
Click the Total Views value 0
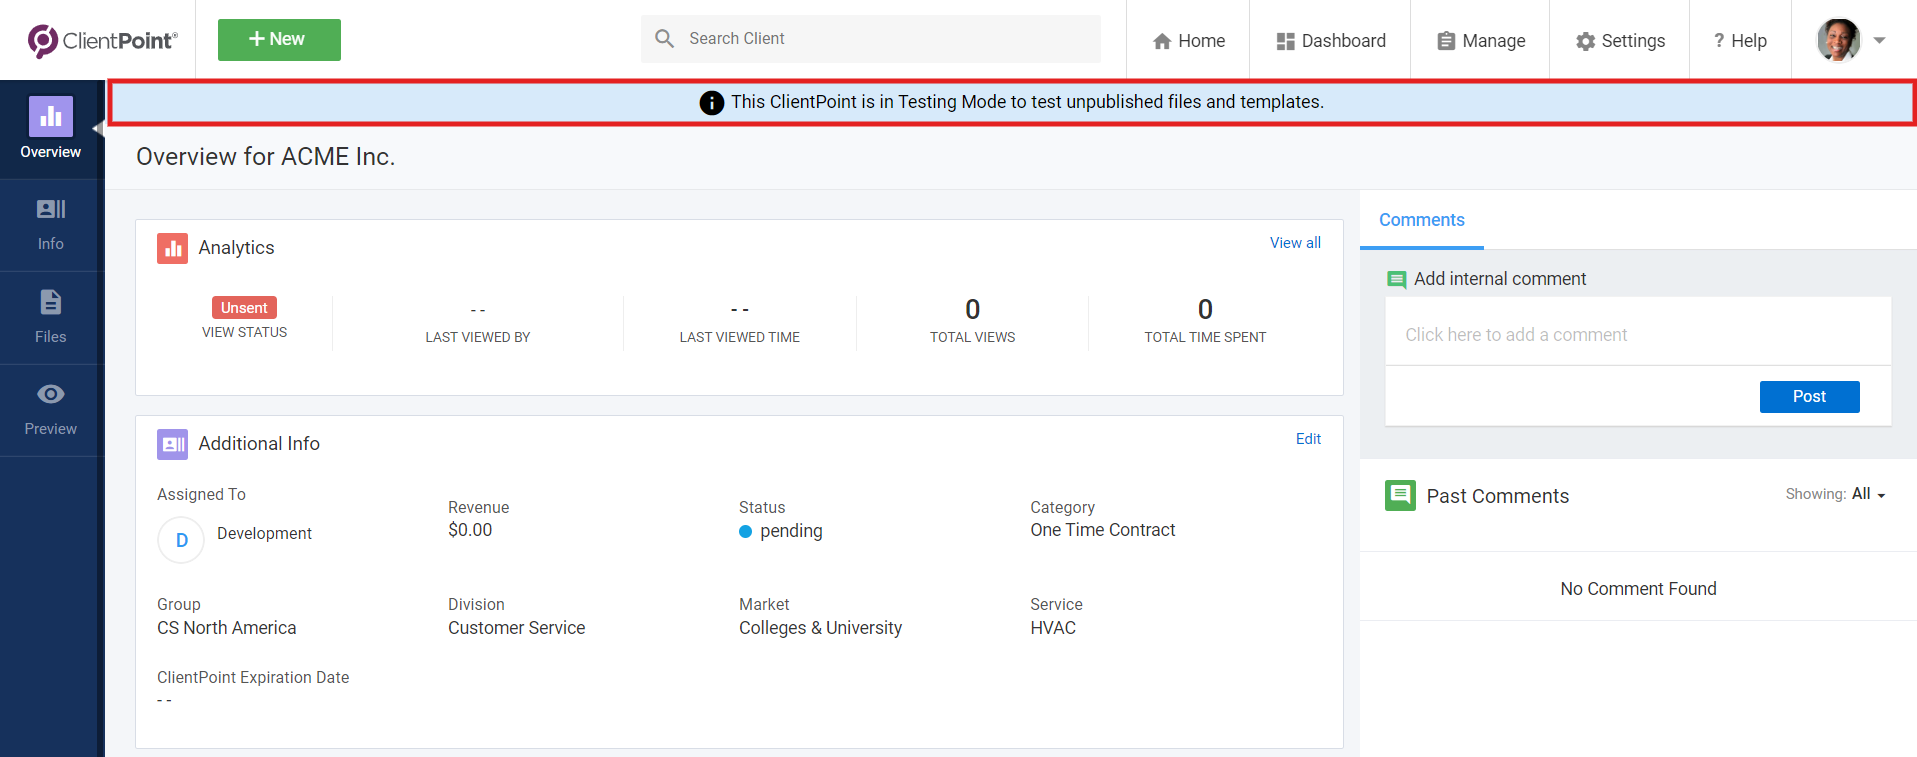pos(972,309)
